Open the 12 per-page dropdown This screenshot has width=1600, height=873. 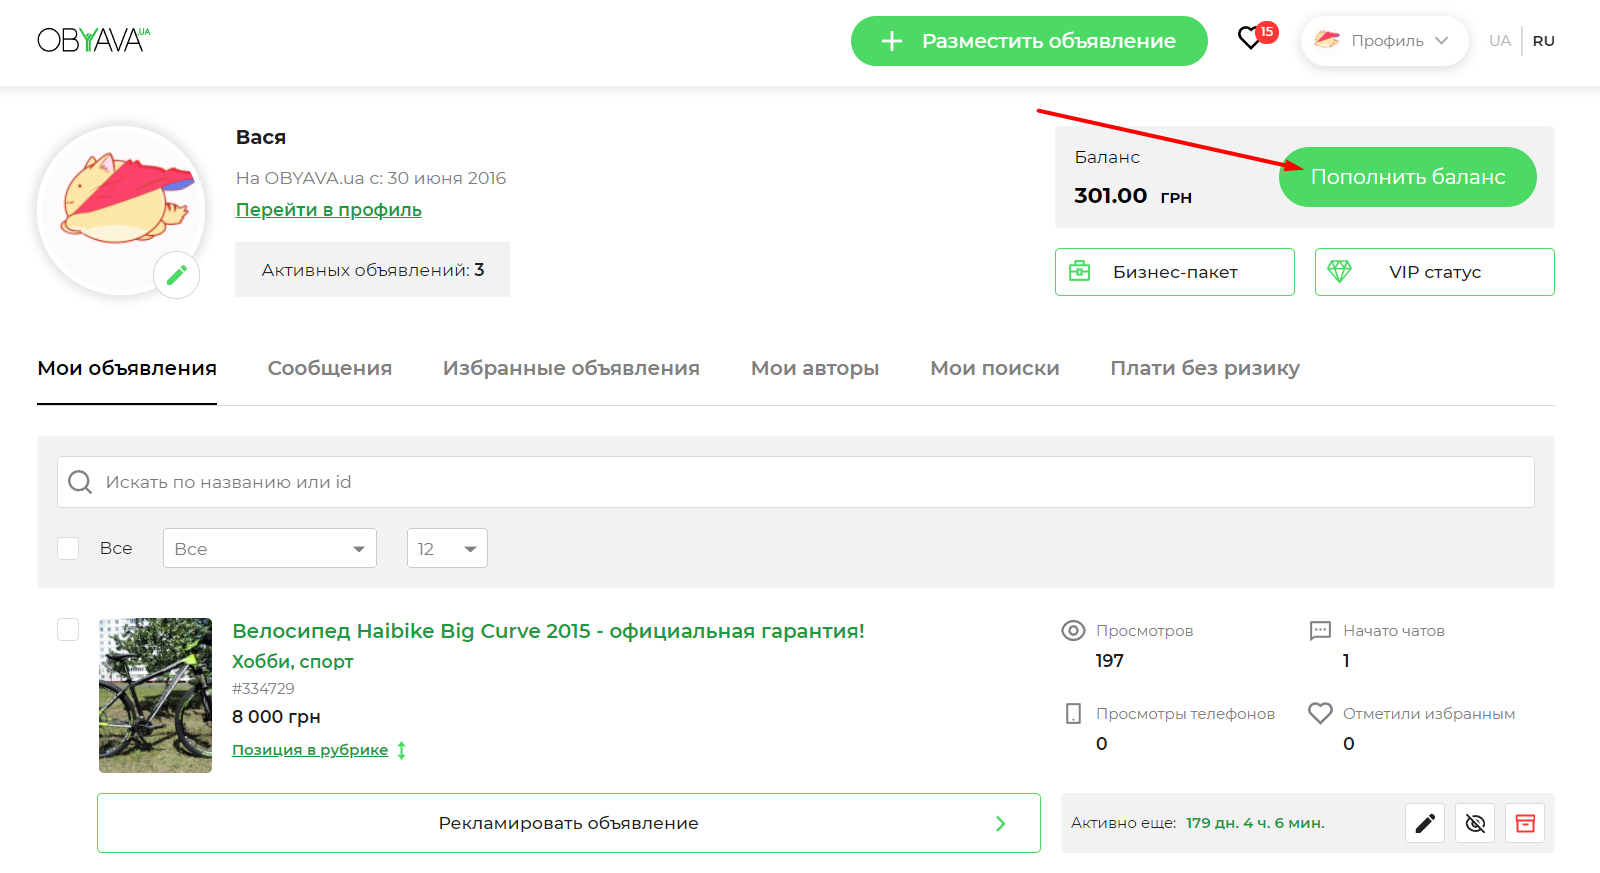447,548
